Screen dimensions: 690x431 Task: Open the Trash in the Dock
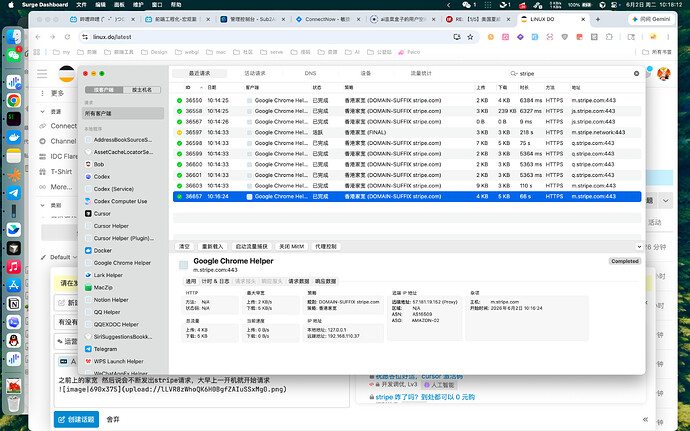[x=14, y=403]
